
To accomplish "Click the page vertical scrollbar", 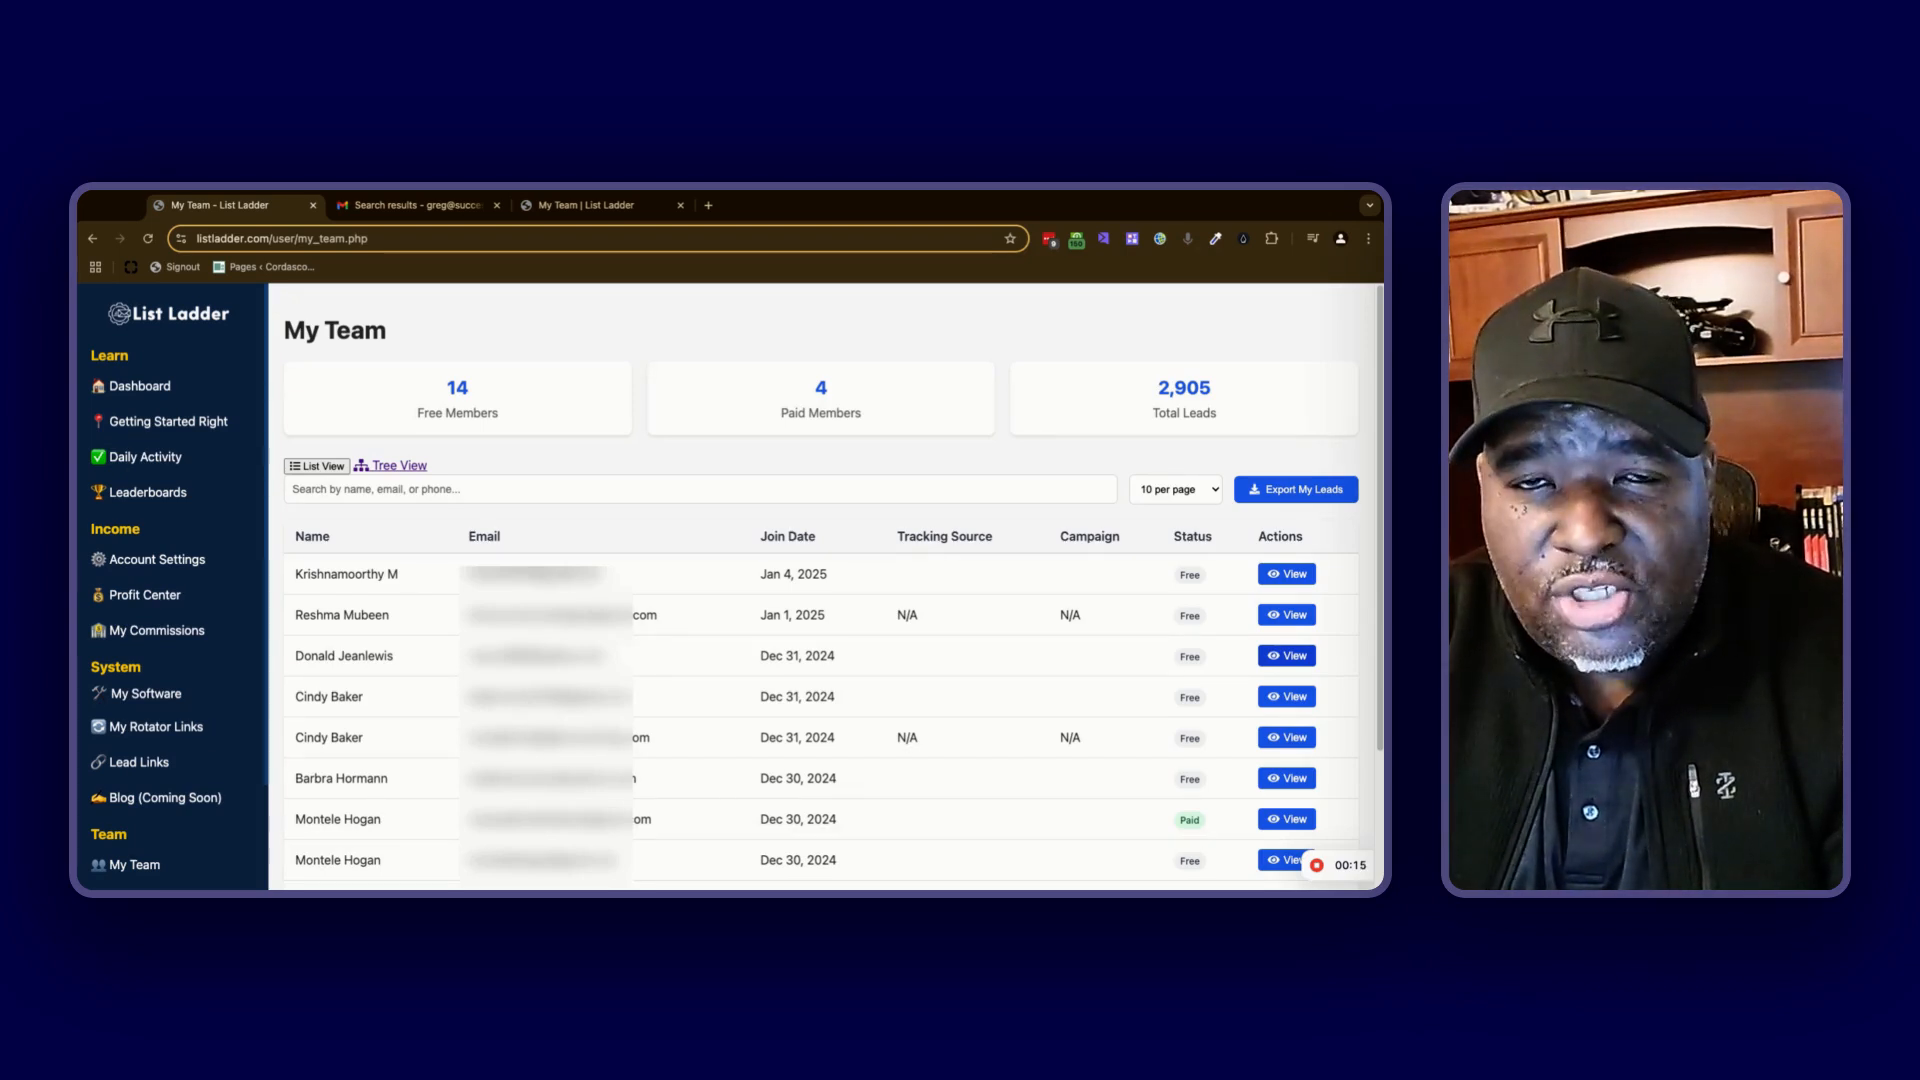I will (1380, 518).
